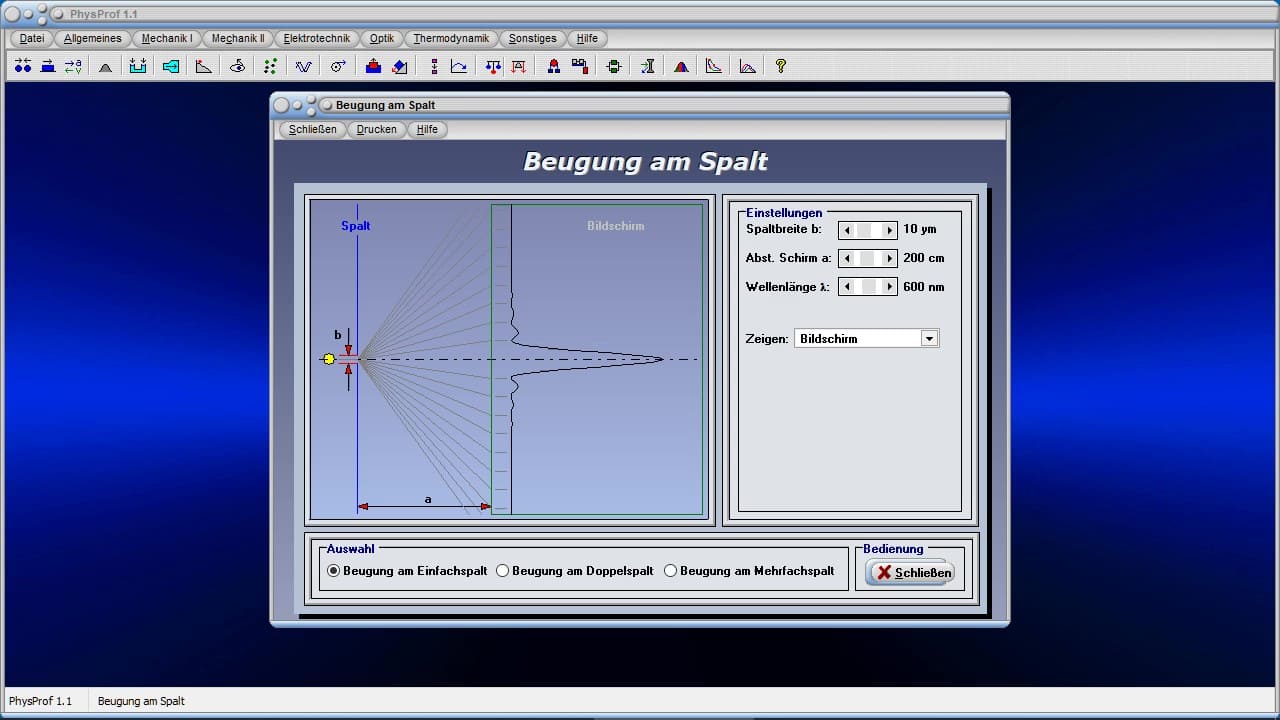Click the purple vertical spring icon
The width and height of the screenshot is (1280, 720).
point(434,66)
